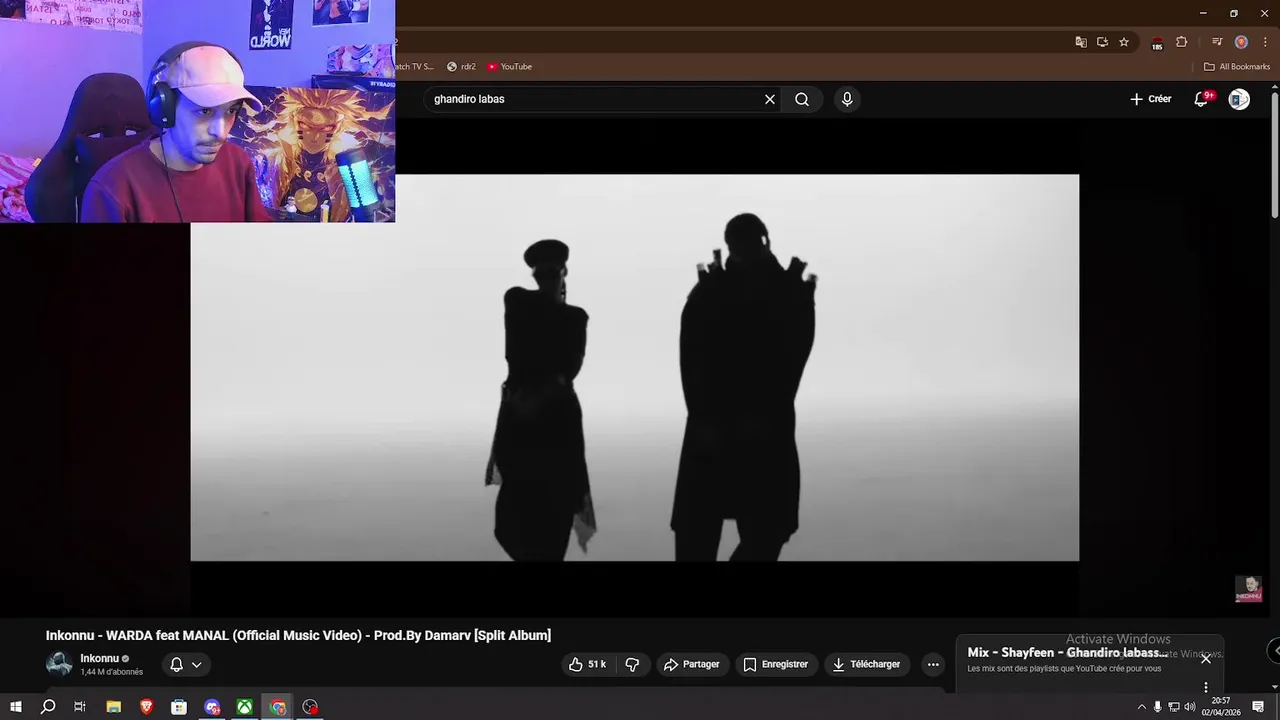
Task: Click the INKONNU channel watermark thumbnail
Action: (1248, 588)
